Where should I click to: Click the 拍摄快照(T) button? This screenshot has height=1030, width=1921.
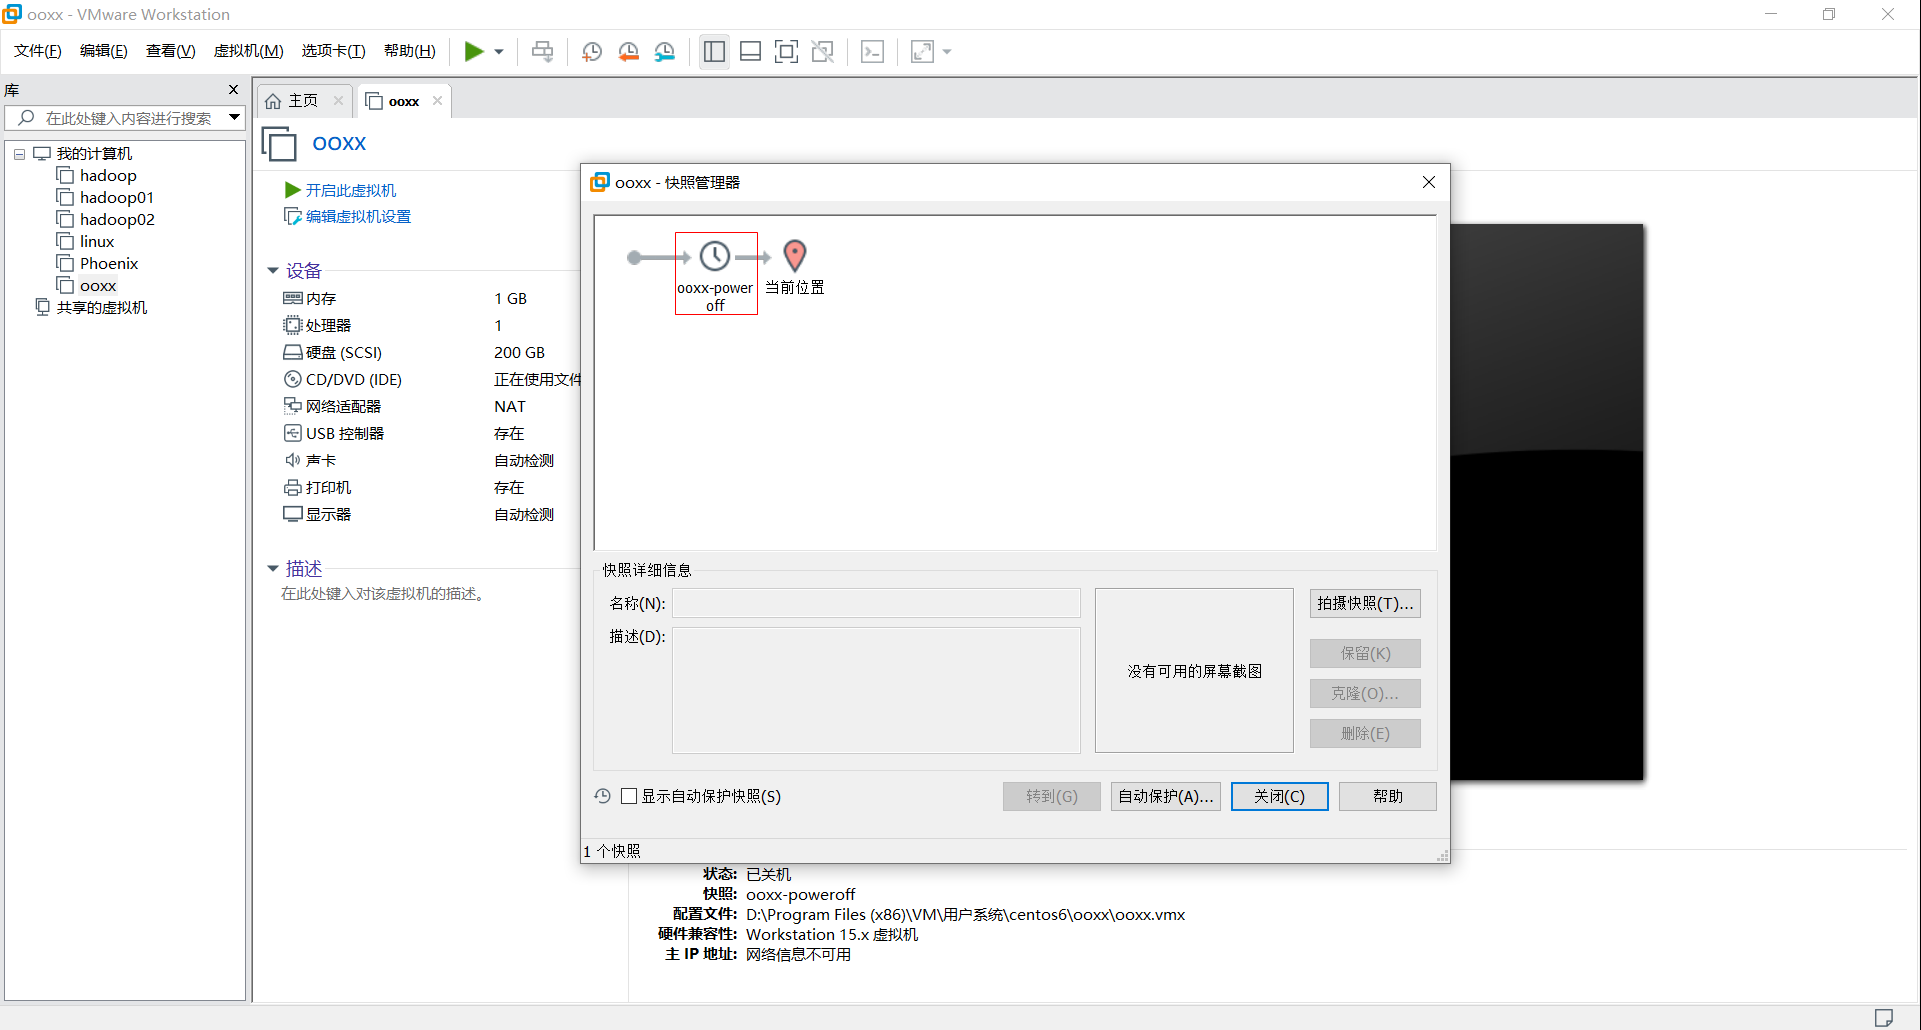point(1364,603)
